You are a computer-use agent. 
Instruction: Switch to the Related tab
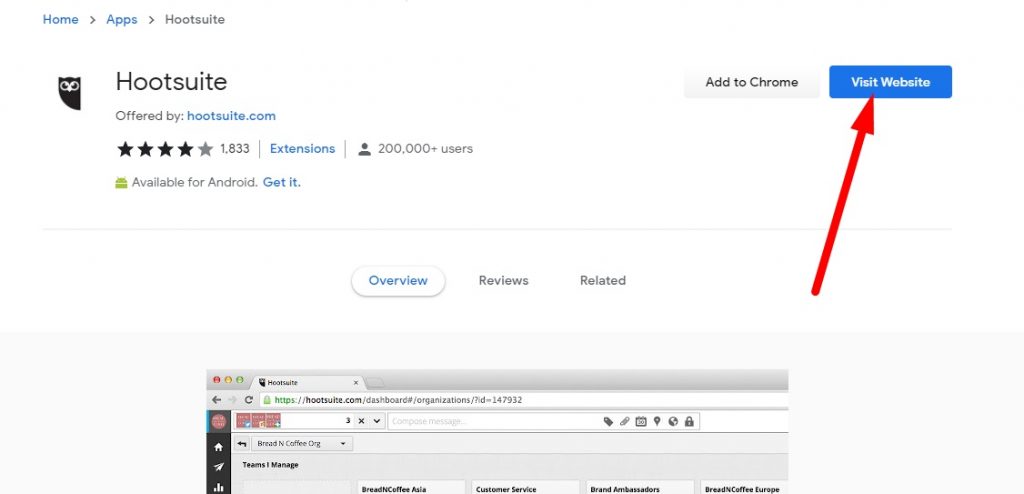pos(603,281)
